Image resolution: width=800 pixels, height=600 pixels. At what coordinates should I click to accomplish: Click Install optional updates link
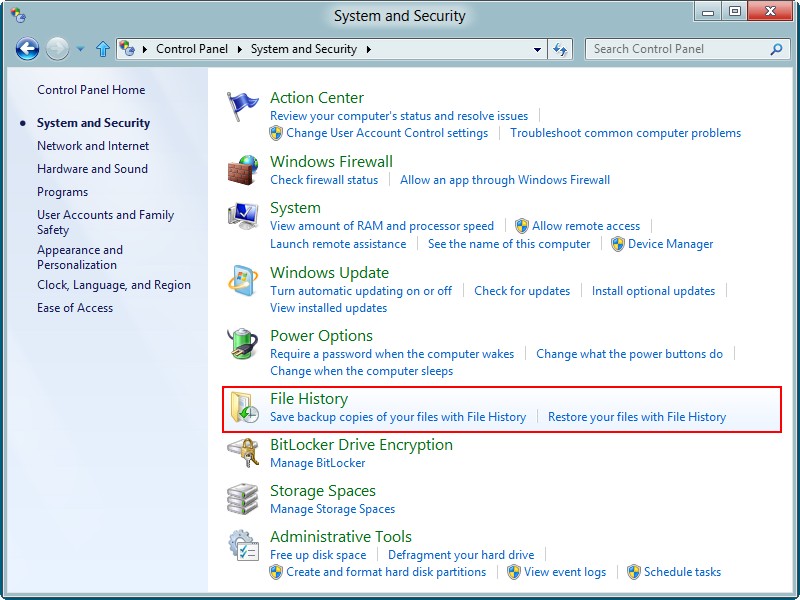coord(653,291)
